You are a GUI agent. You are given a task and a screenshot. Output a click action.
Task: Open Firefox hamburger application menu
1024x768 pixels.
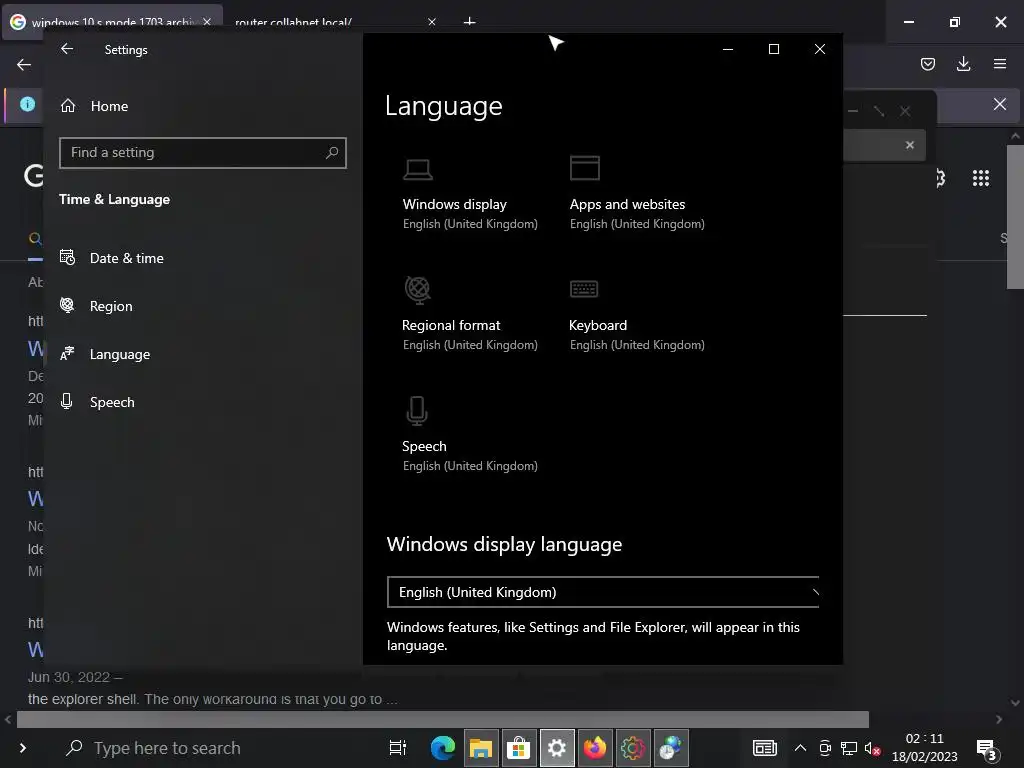point(1000,64)
